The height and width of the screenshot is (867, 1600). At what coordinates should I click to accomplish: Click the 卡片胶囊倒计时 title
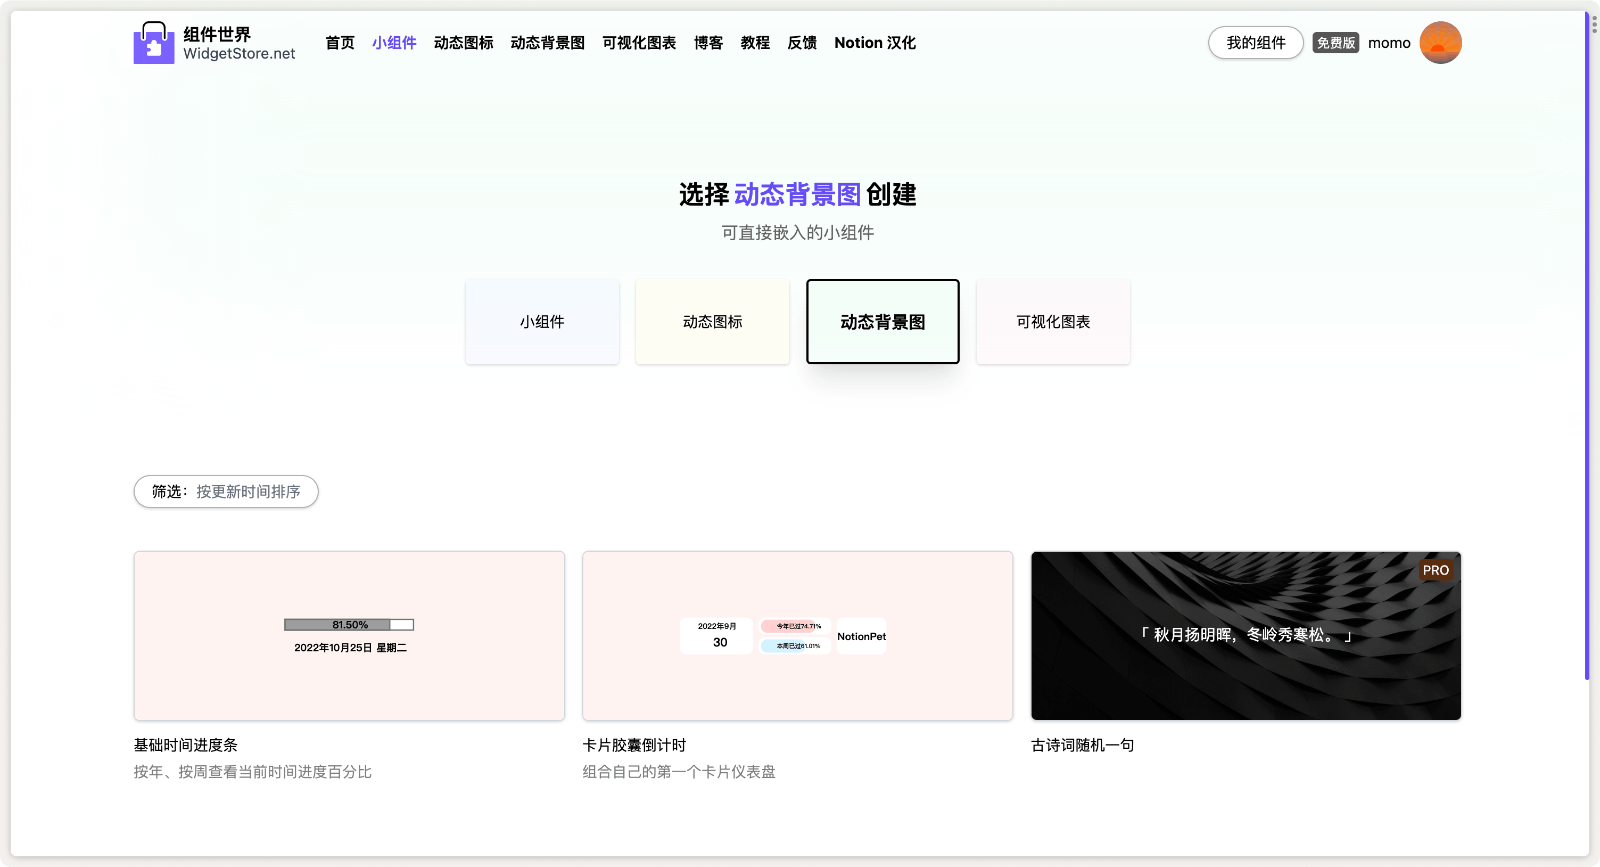point(634,745)
